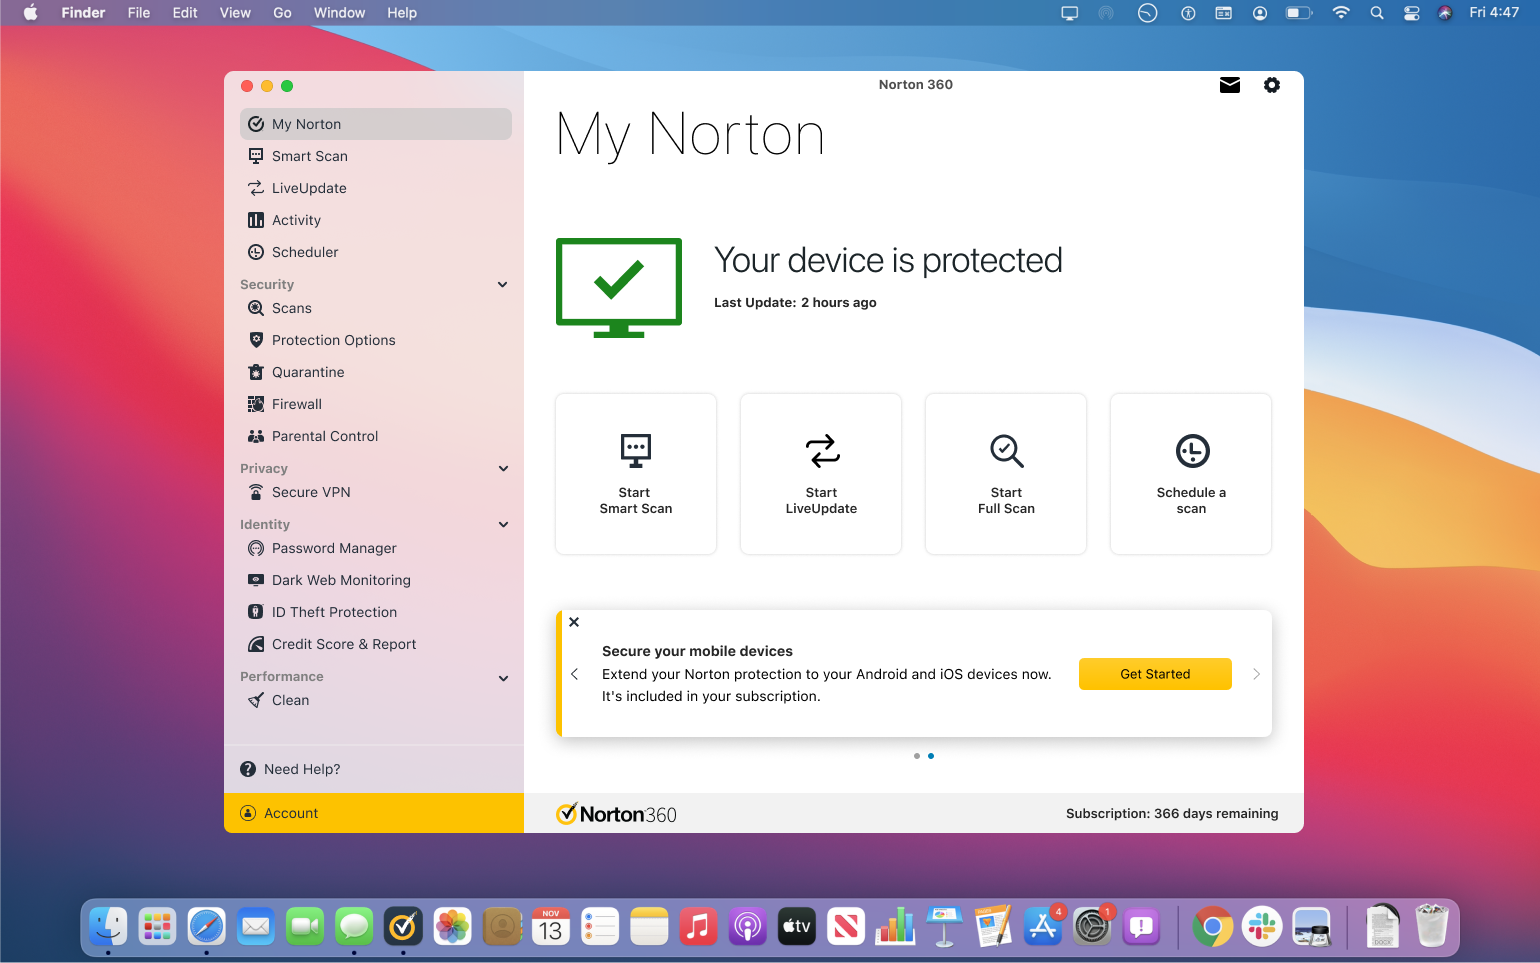Select the first banner page dot
1540x963 pixels.
[x=917, y=756]
